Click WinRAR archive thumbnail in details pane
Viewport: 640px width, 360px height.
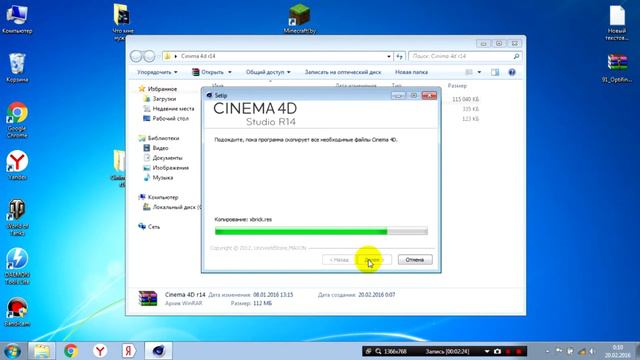(x=148, y=298)
